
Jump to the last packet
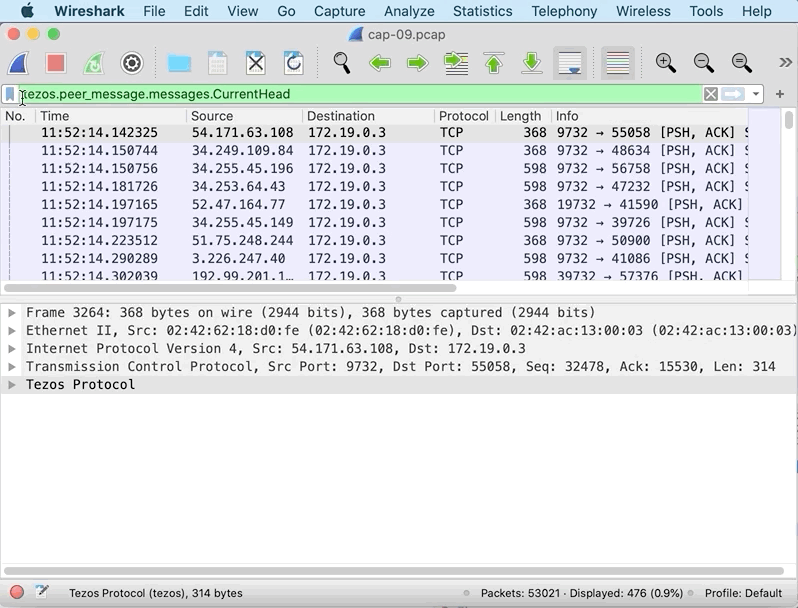pos(532,64)
